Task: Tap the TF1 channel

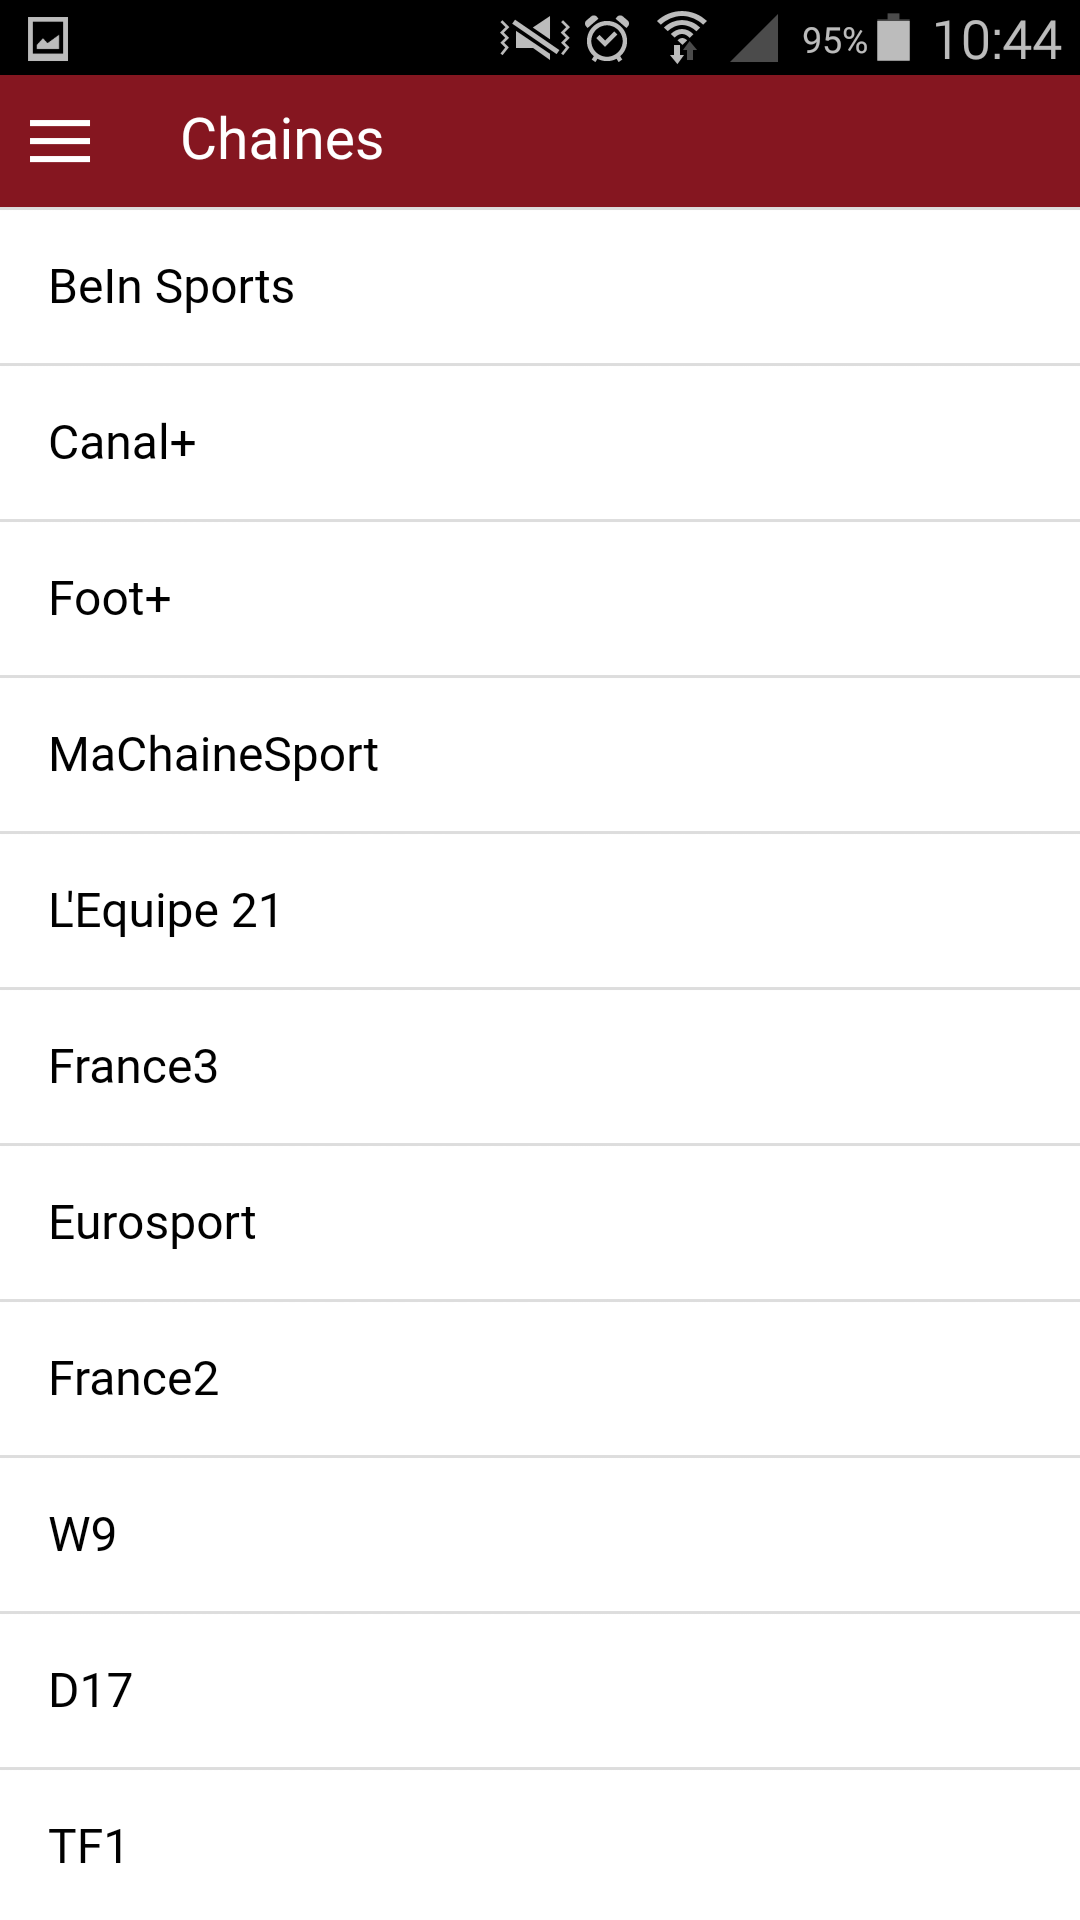Action: point(540,1846)
